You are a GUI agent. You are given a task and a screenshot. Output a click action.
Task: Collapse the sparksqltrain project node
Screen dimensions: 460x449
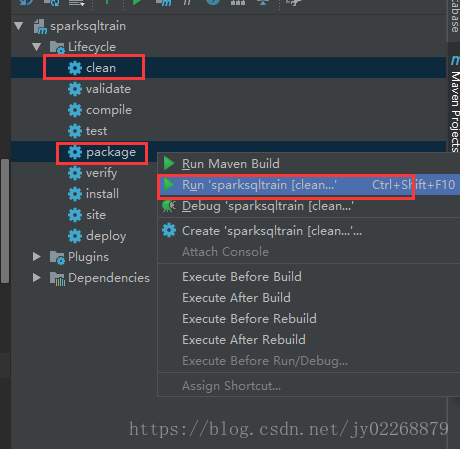(x=19, y=26)
